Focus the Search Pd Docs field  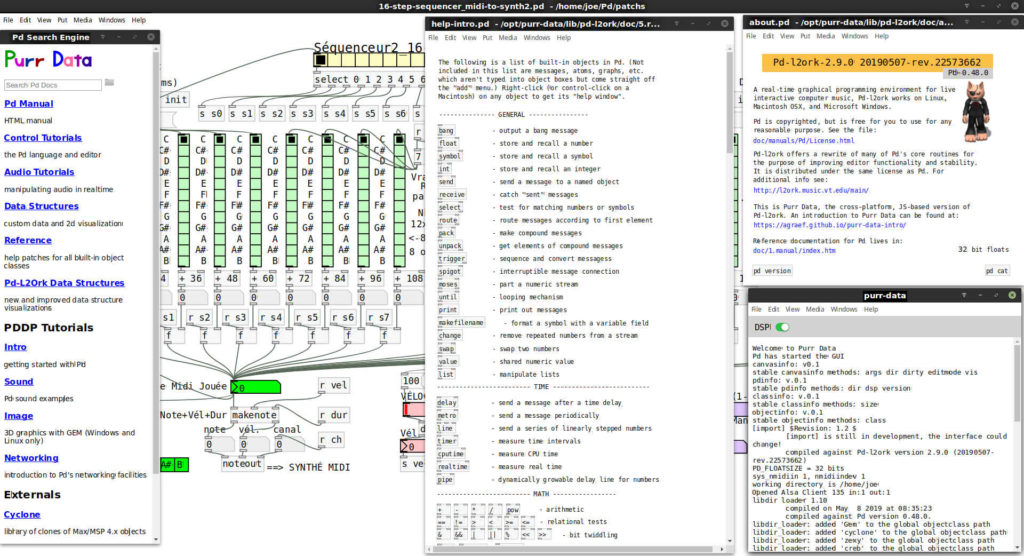[x=52, y=85]
